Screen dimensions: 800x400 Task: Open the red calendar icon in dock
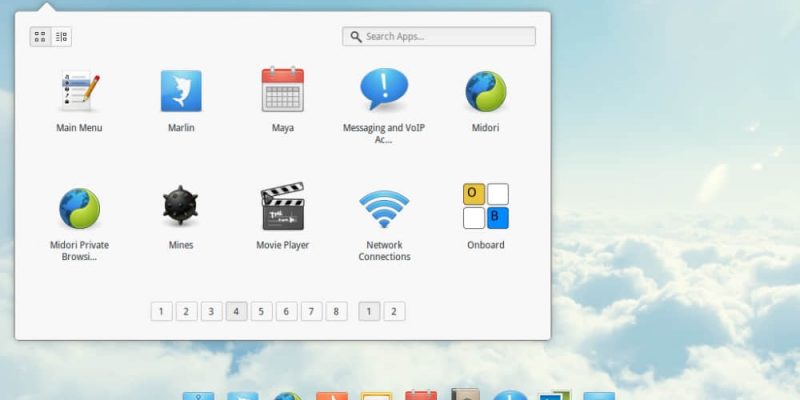[x=421, y=395]
